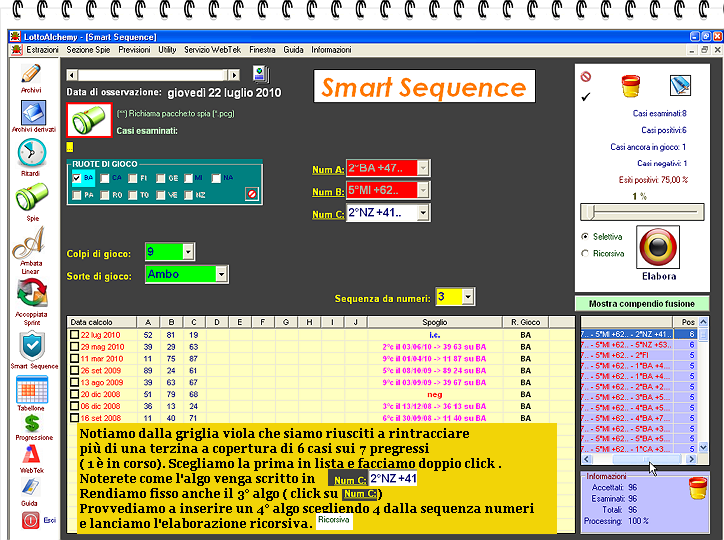Click the Pos column header
This screenshot has width=724, height=540.
click(x=688, y=322)
